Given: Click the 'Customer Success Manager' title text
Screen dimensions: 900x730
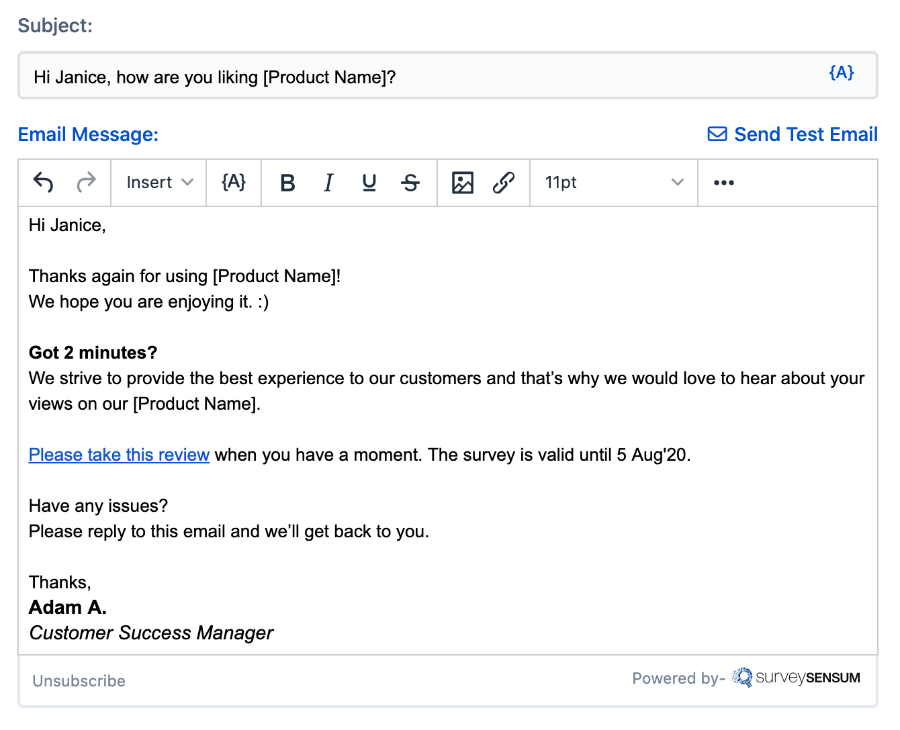Looking at the screenshot, I should point(151,633).
